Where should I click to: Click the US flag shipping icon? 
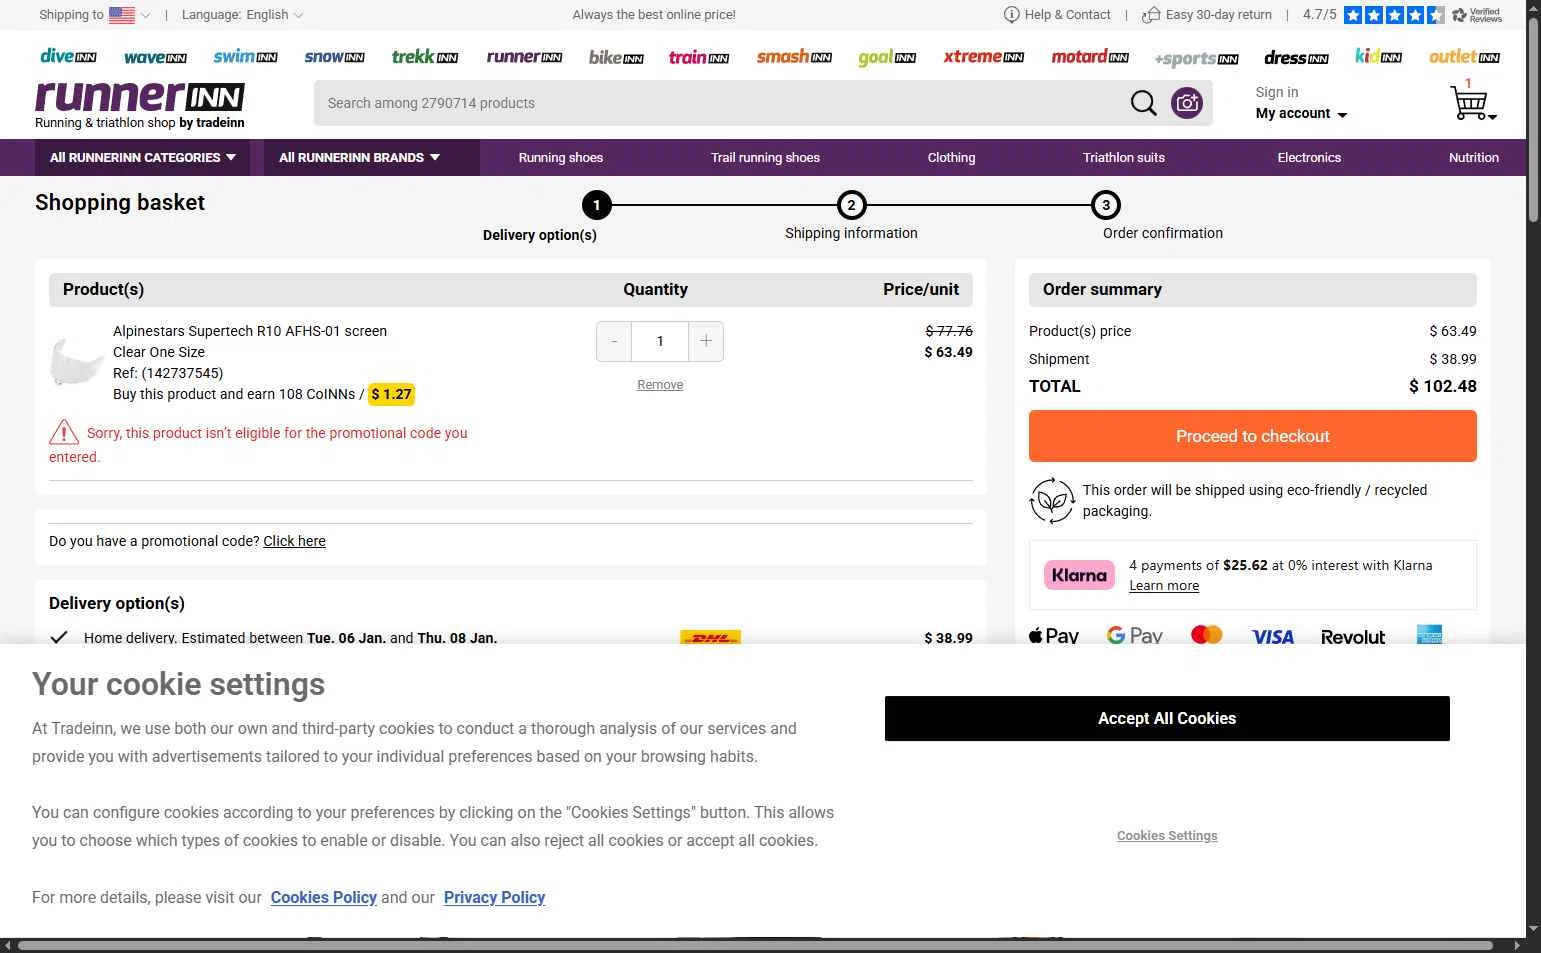pyautogui.click(x=122, y=15)
